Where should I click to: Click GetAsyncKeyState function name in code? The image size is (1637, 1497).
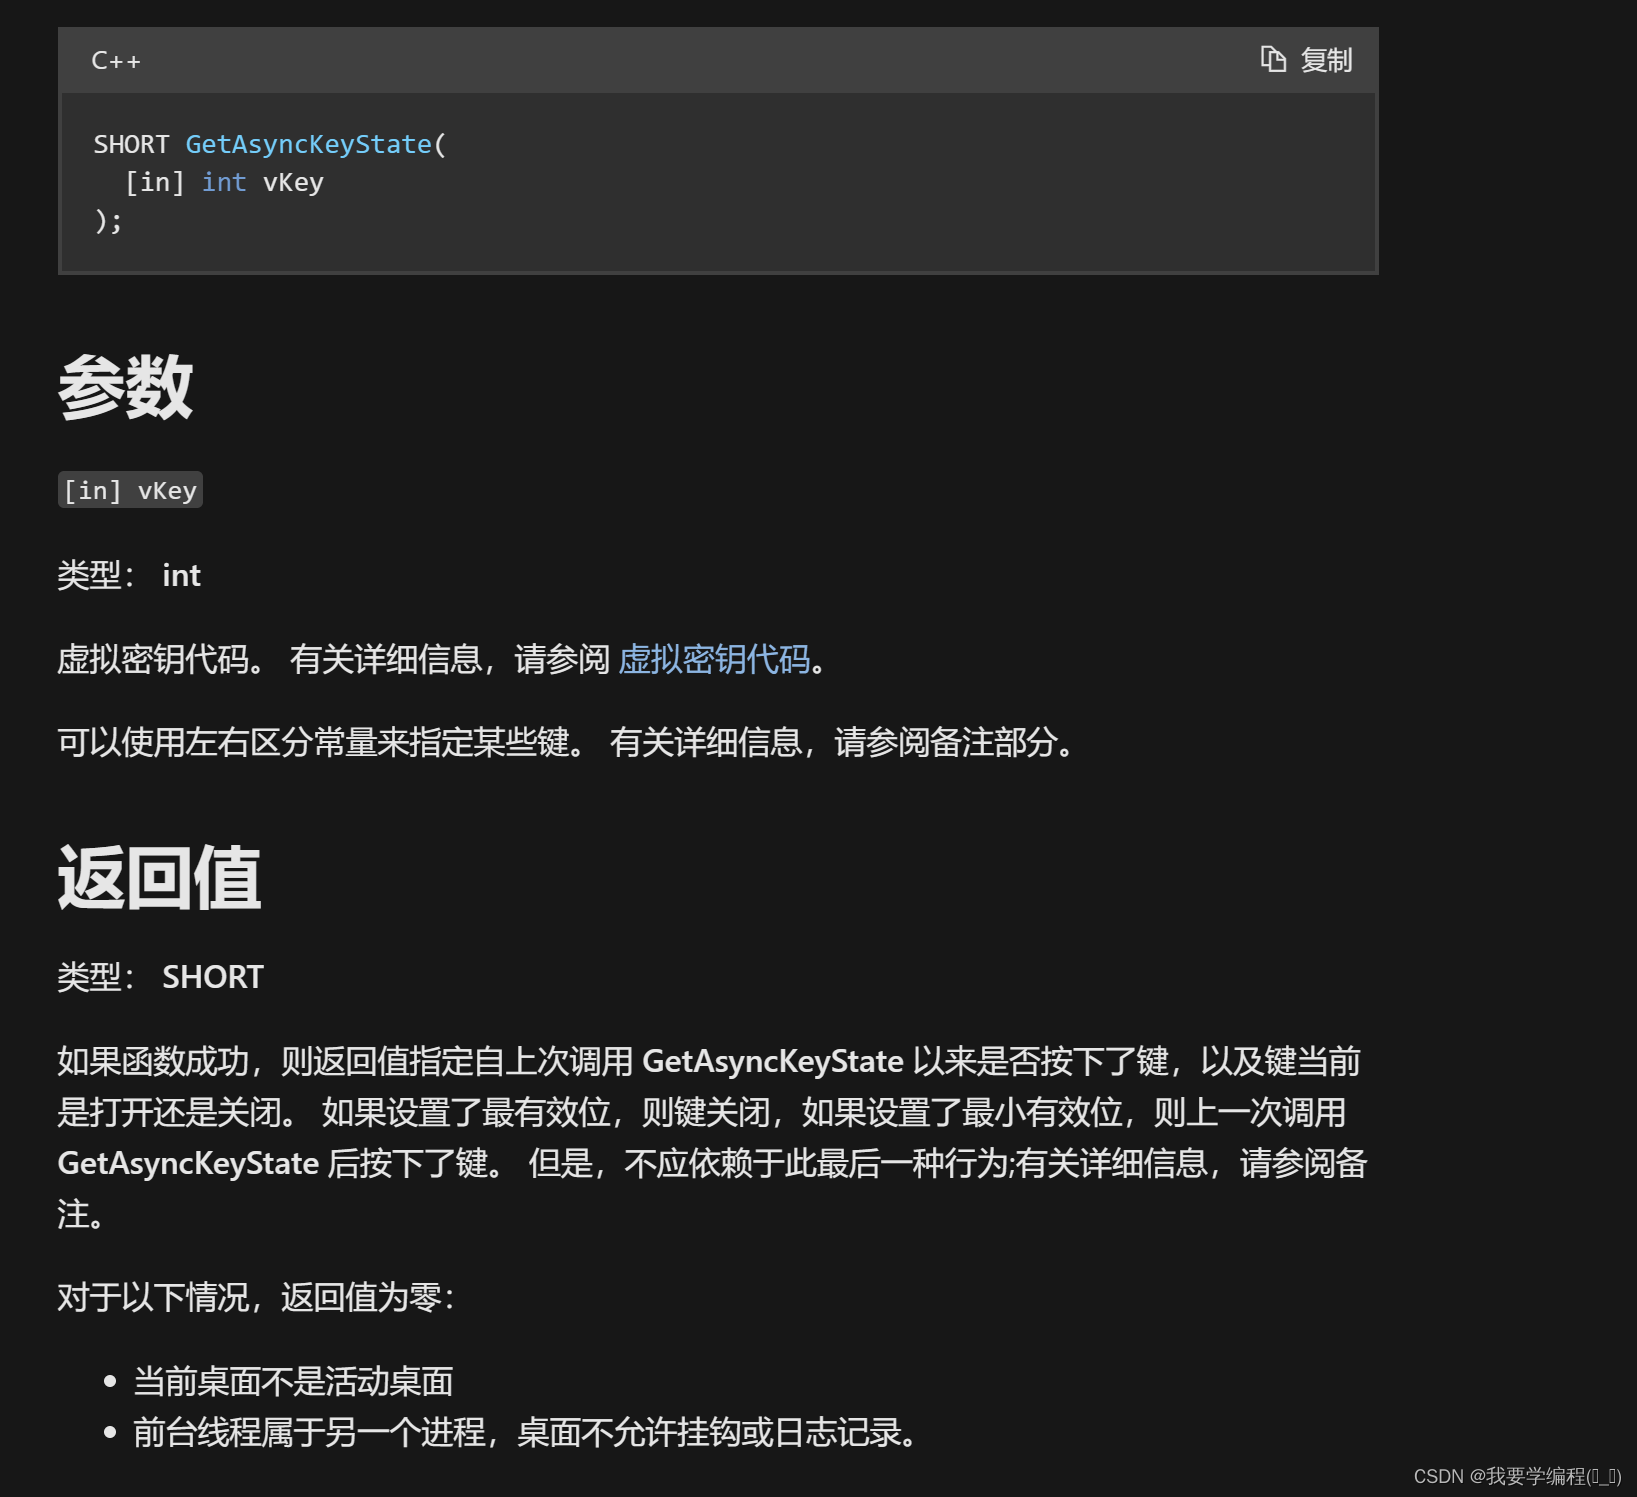click(308, 144)
